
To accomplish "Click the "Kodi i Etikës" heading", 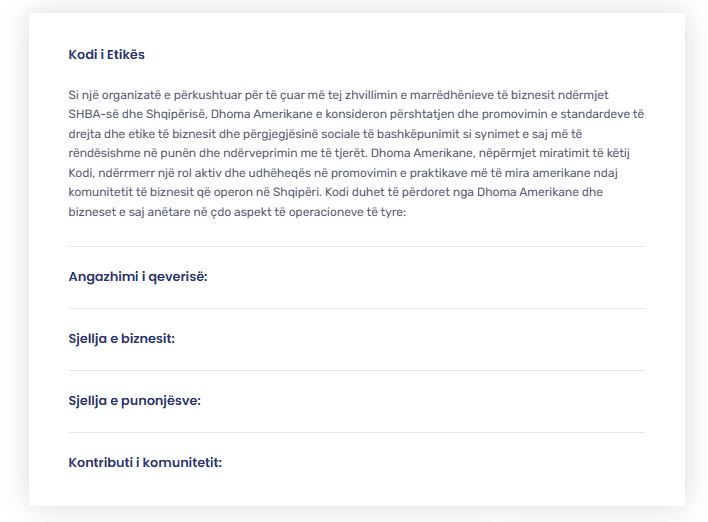I will pos(106,55).
